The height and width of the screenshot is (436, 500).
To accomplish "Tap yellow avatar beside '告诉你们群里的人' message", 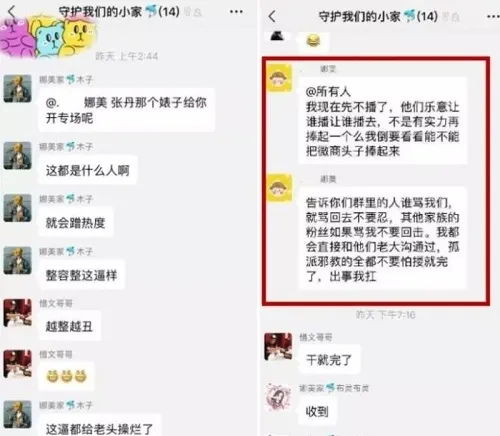I will (279, 188).
